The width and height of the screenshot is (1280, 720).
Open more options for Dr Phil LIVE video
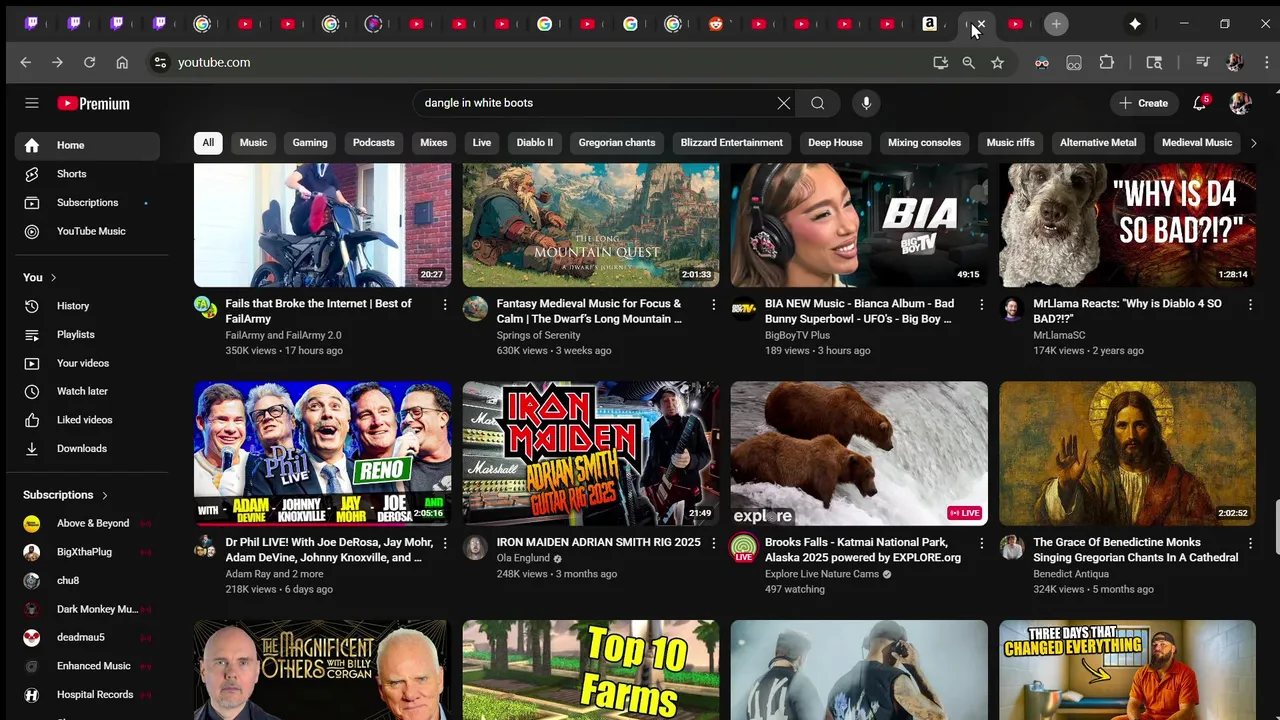pos(445,543)
